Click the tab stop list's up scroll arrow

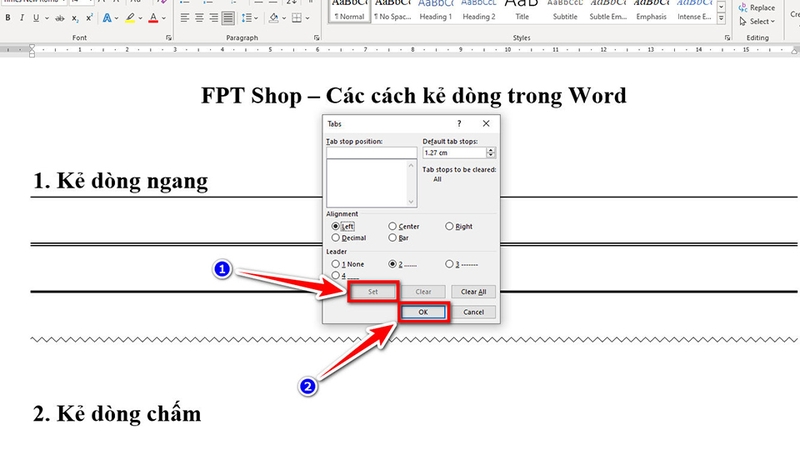(x=411, y=165)
